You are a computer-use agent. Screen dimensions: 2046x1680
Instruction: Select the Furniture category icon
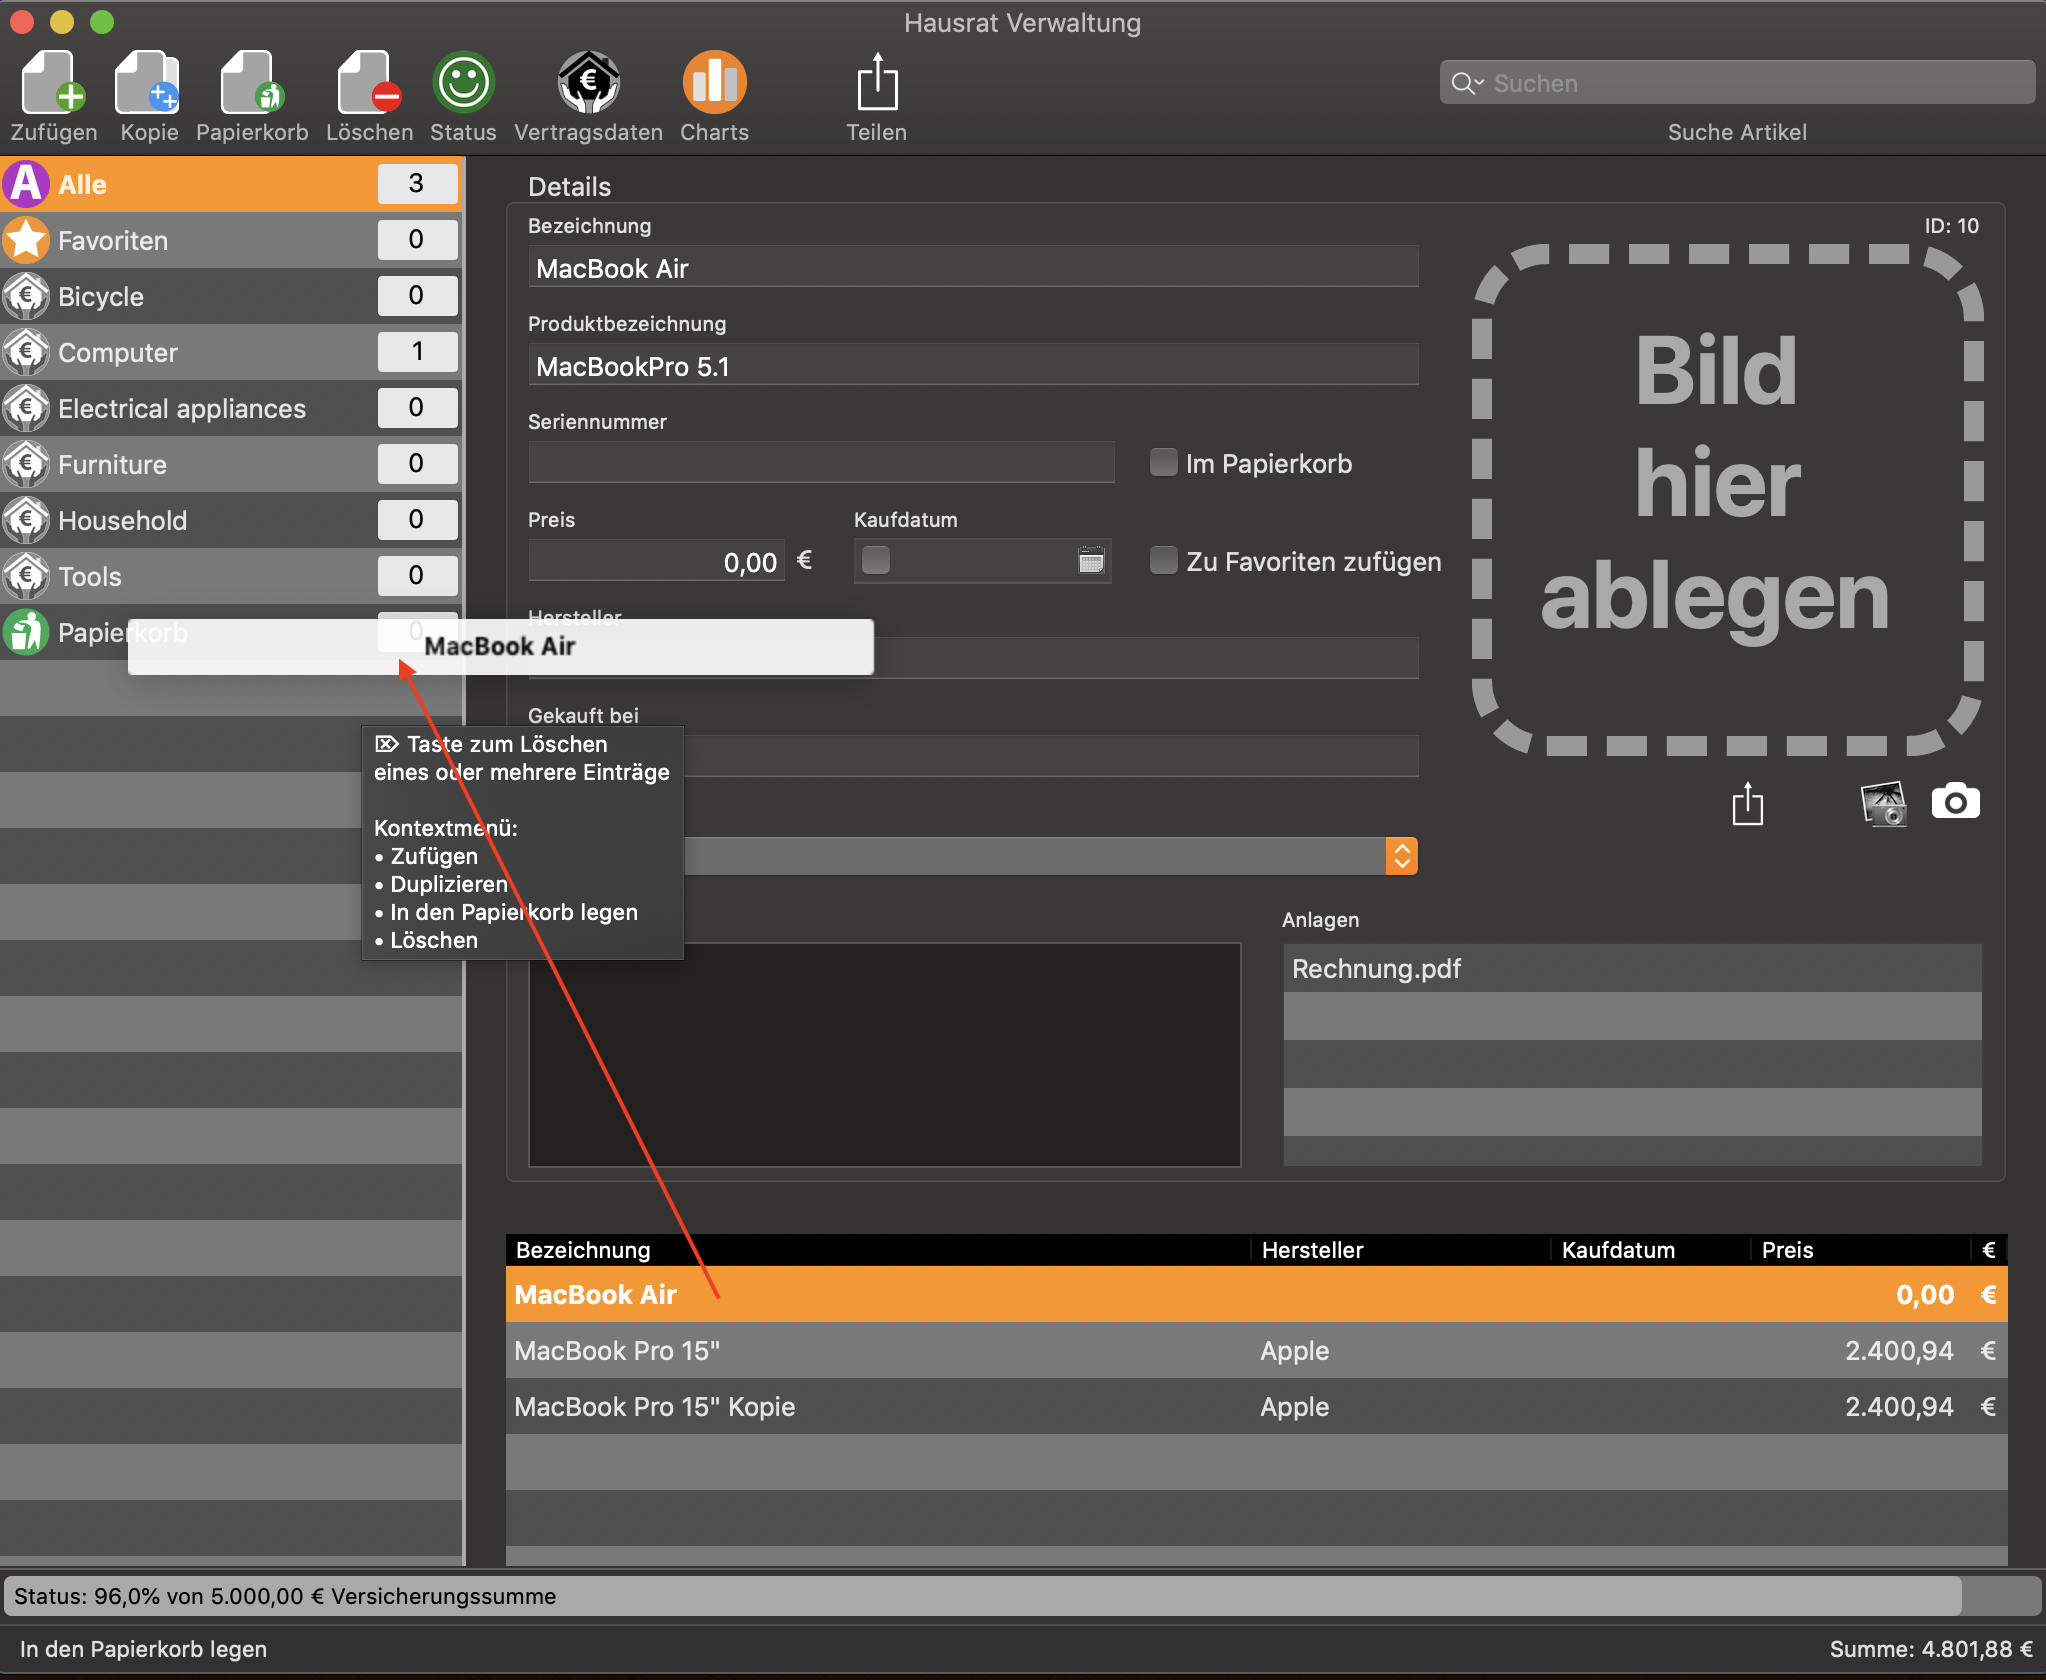pyautogui.click(x=26, y=464)
